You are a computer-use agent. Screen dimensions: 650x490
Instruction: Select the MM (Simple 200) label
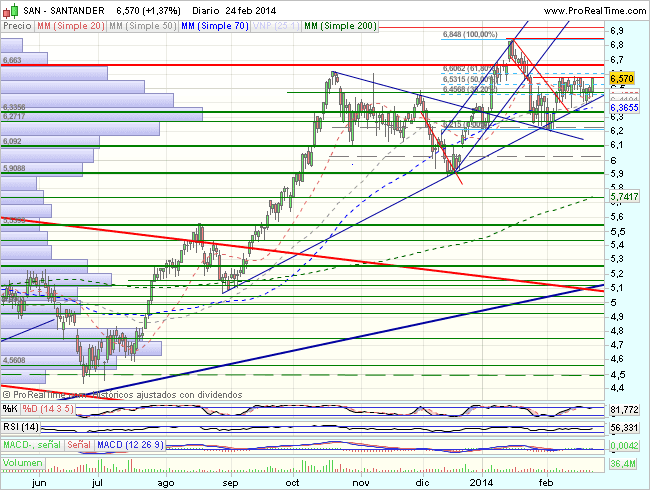tap(340, 26)
